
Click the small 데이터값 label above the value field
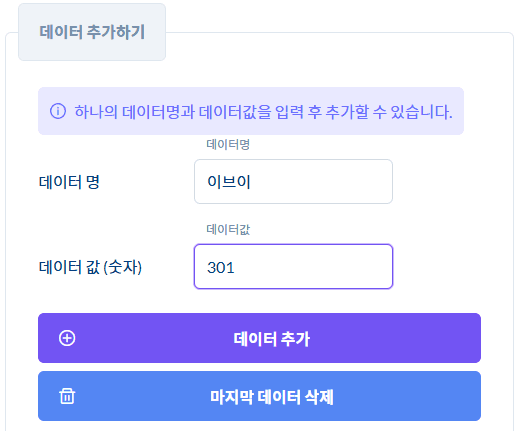point(228,229)
